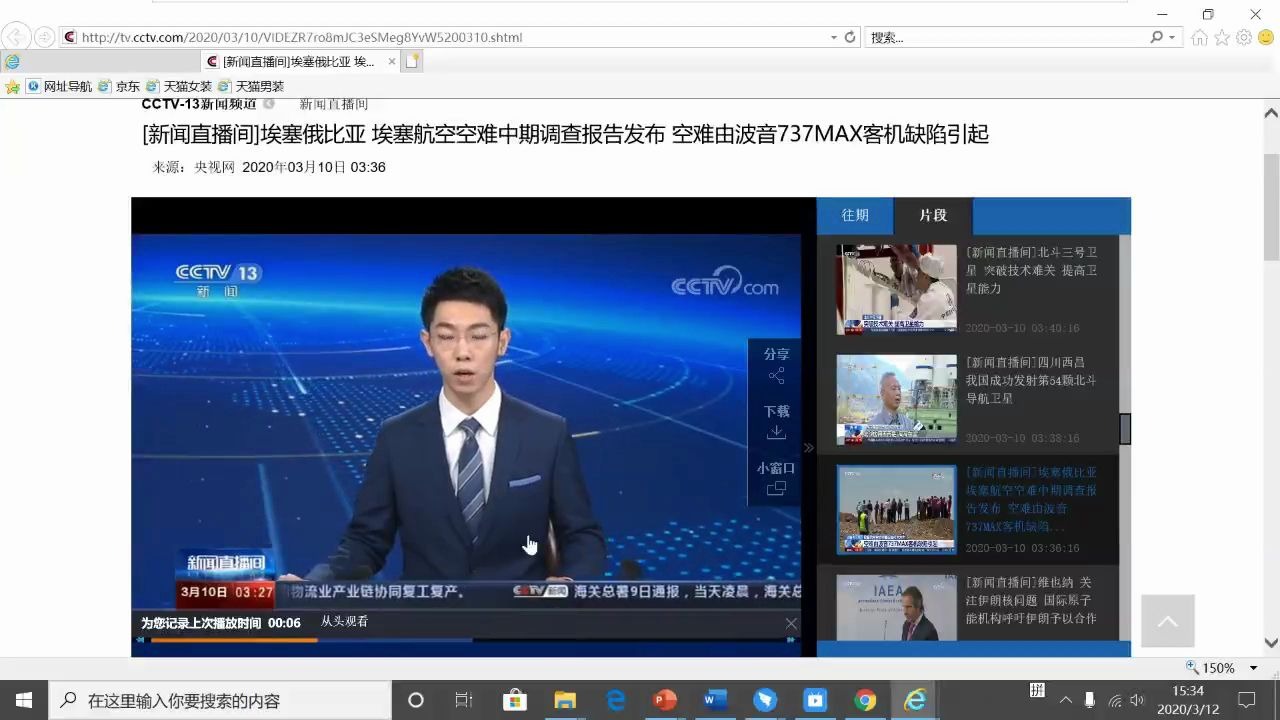Refresh the page with the reload icon
This screenshot has height=720, width=1280.
850,37
